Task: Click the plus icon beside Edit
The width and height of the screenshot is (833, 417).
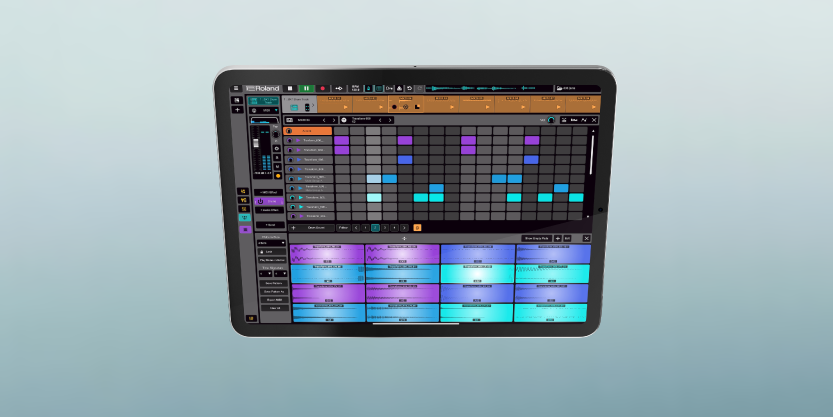Action: [x=557, y=239]
